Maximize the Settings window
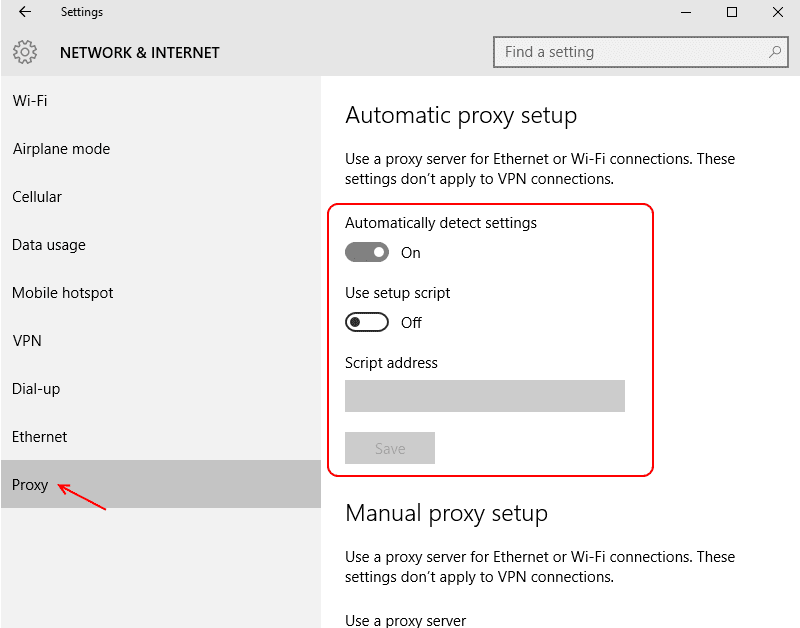The image size is (800, 628). click(x=732, y=13)
